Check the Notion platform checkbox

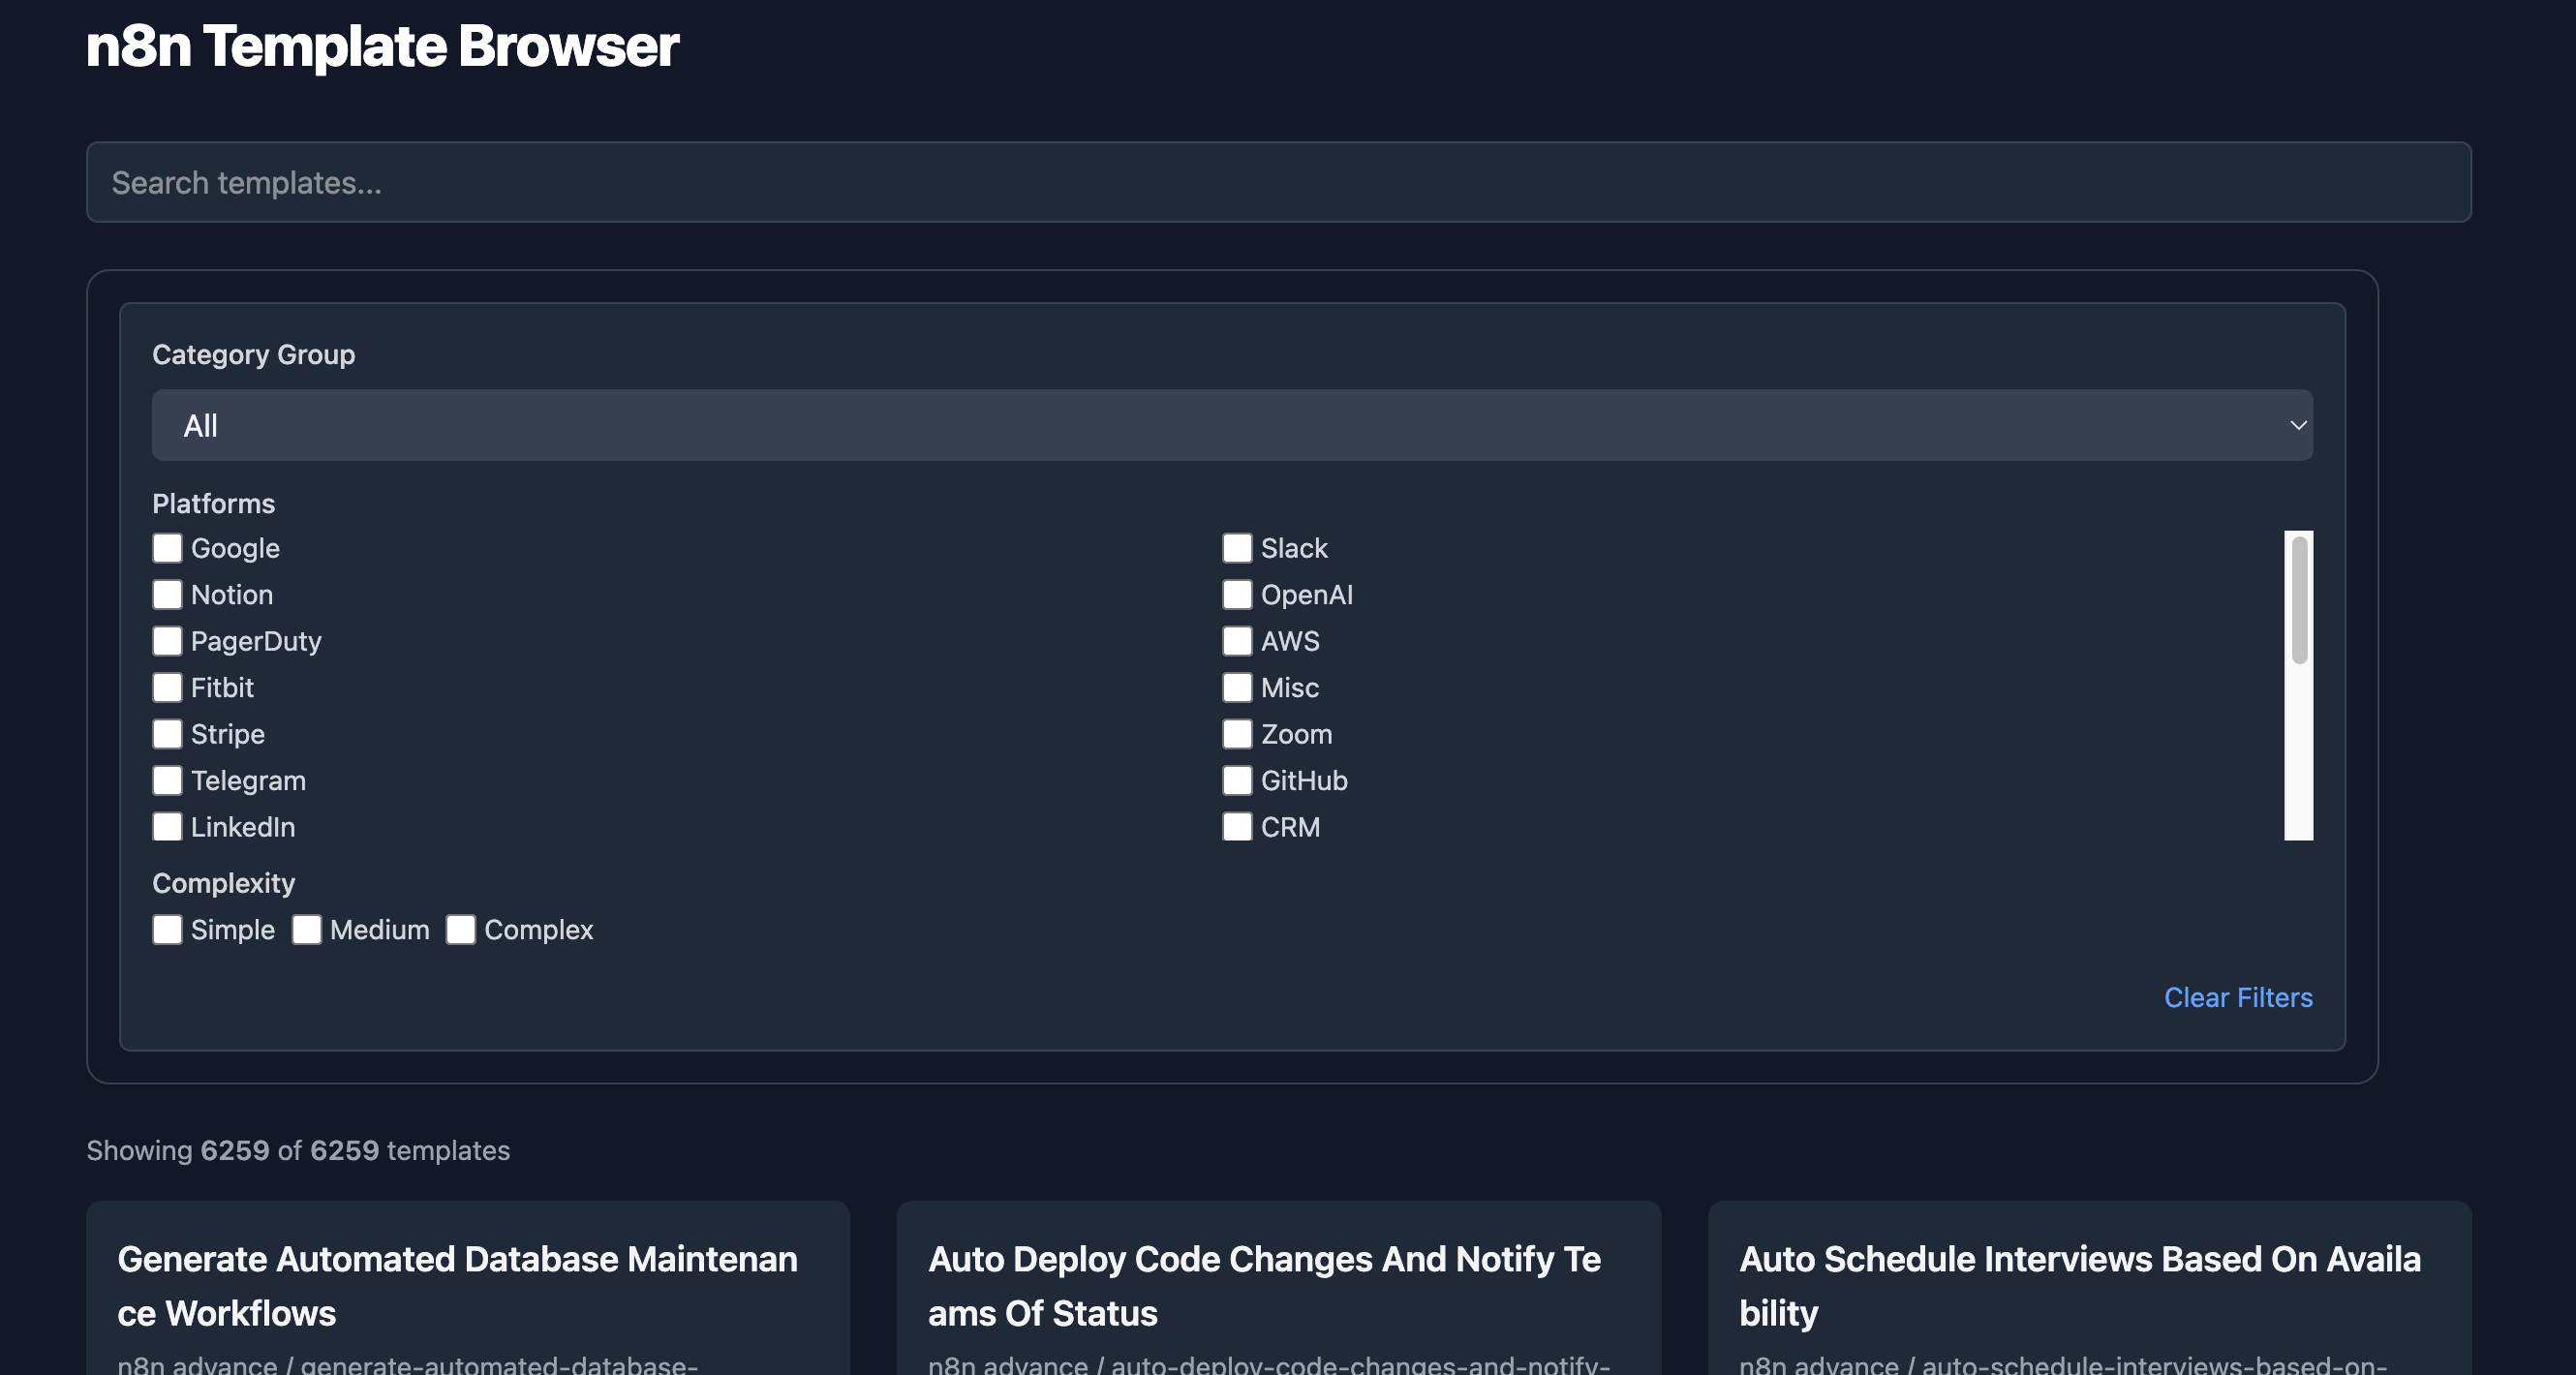coord(167,594)
